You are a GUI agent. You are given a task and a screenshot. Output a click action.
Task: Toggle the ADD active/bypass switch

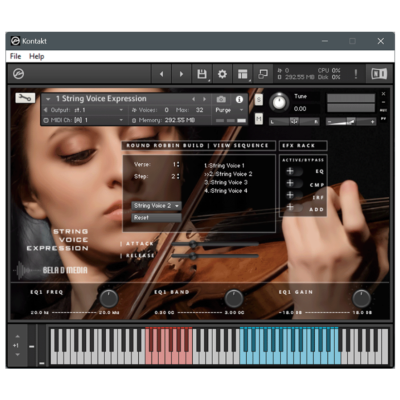[294, 208]
